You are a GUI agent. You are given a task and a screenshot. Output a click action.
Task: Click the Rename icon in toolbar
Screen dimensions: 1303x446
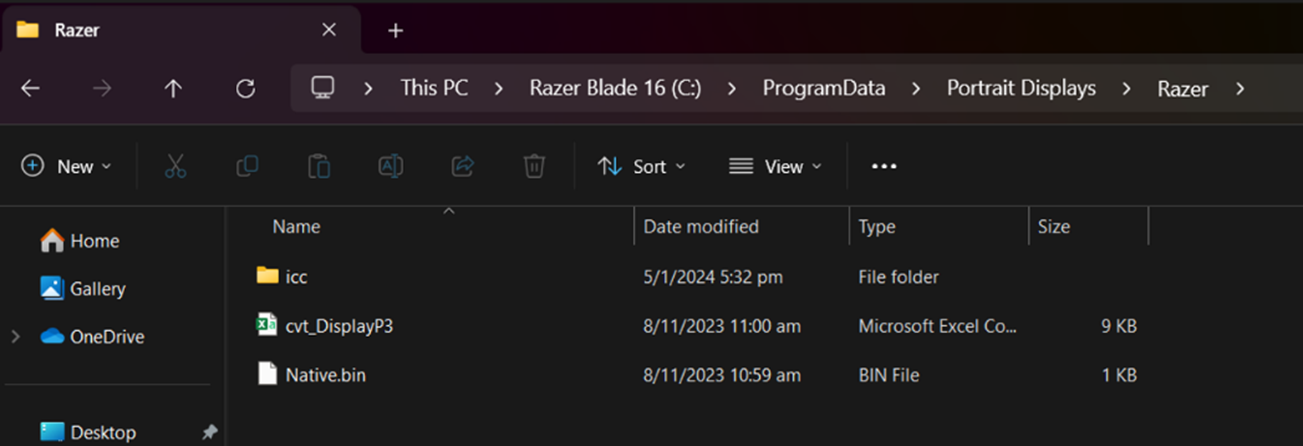coord(390,166)
